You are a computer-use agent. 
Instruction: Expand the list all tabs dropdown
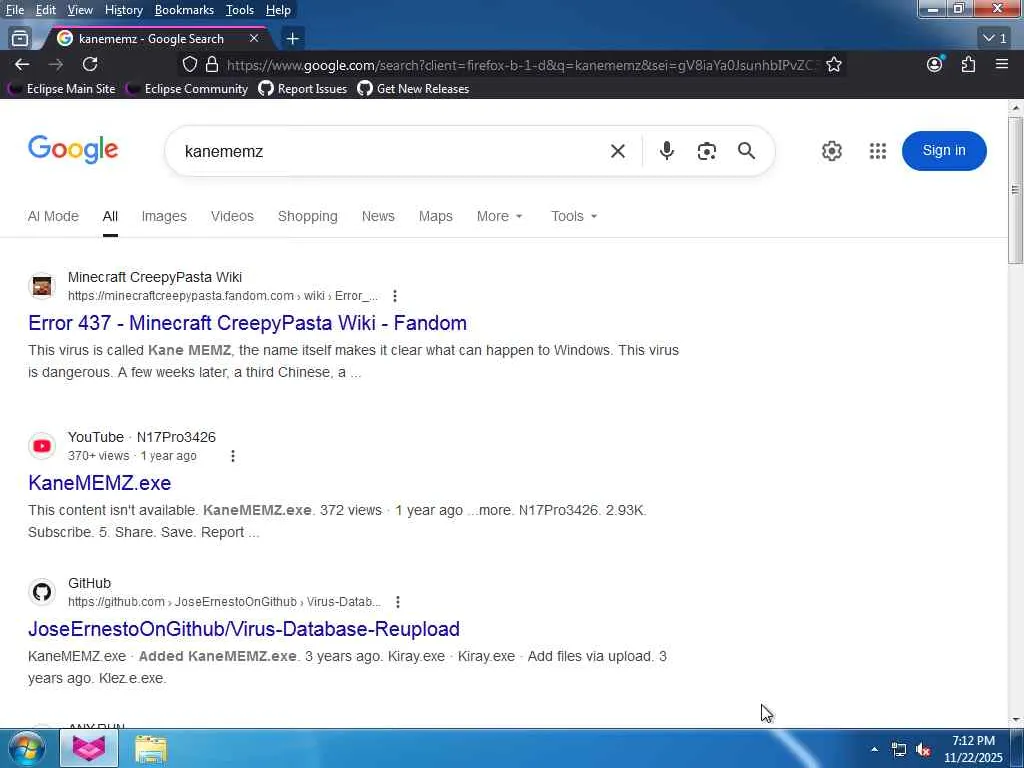996,39
